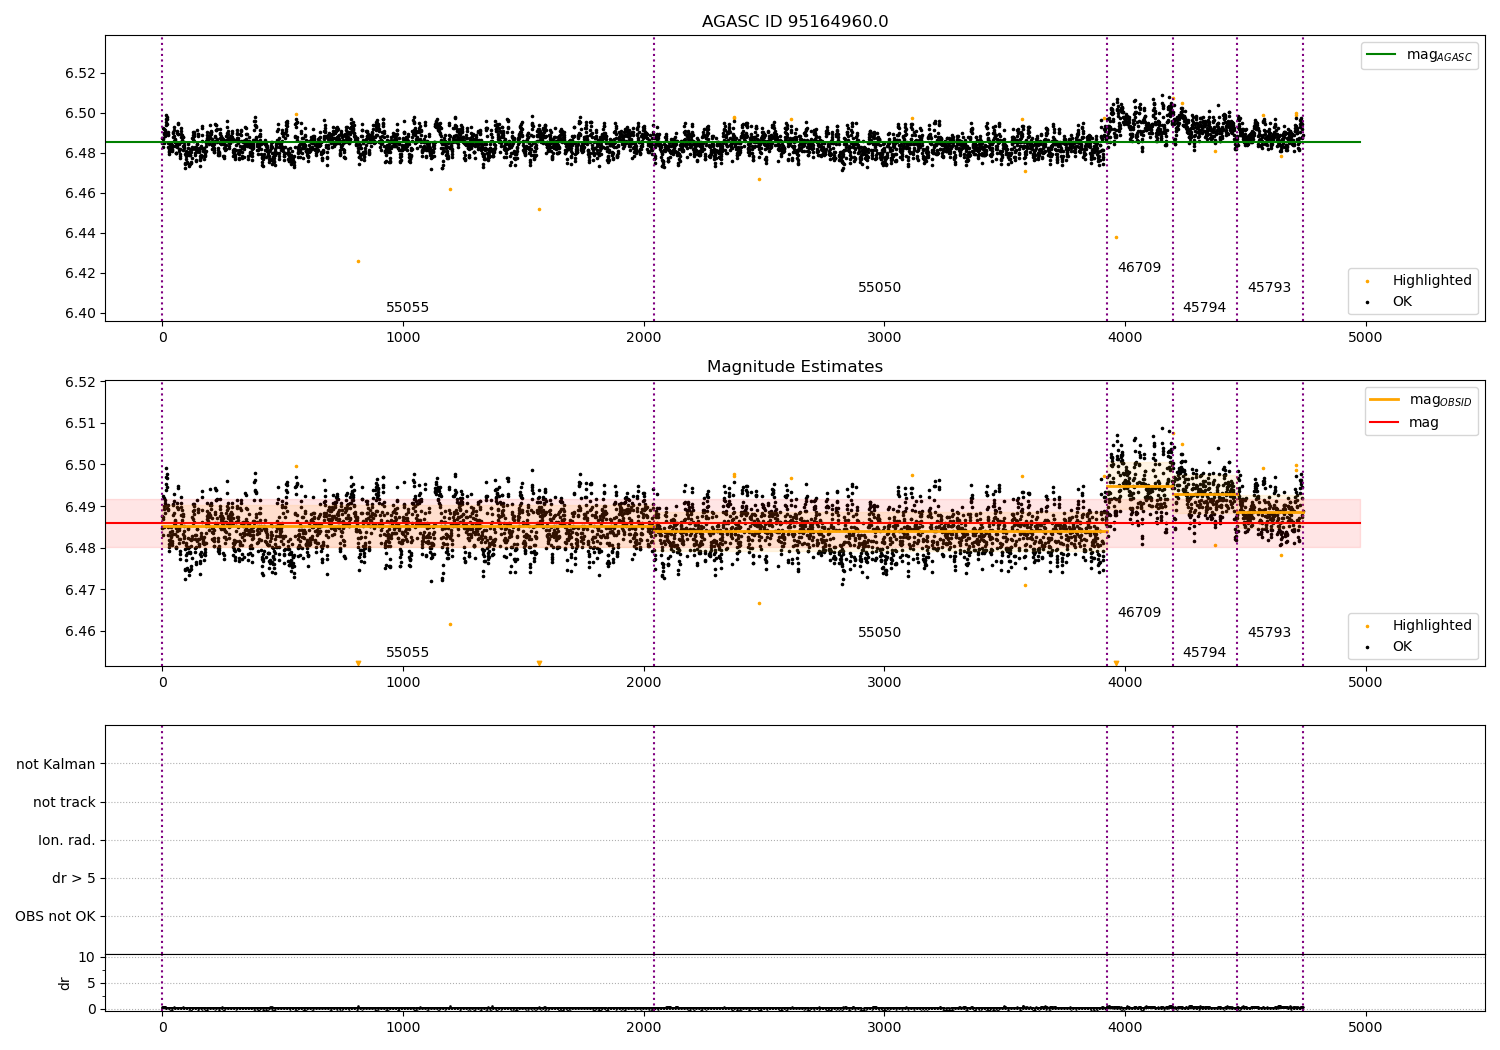Click 'Highlighted' in the Magnitude Estimates legend
The image size is (1500, 1050).
[1432, 626]
